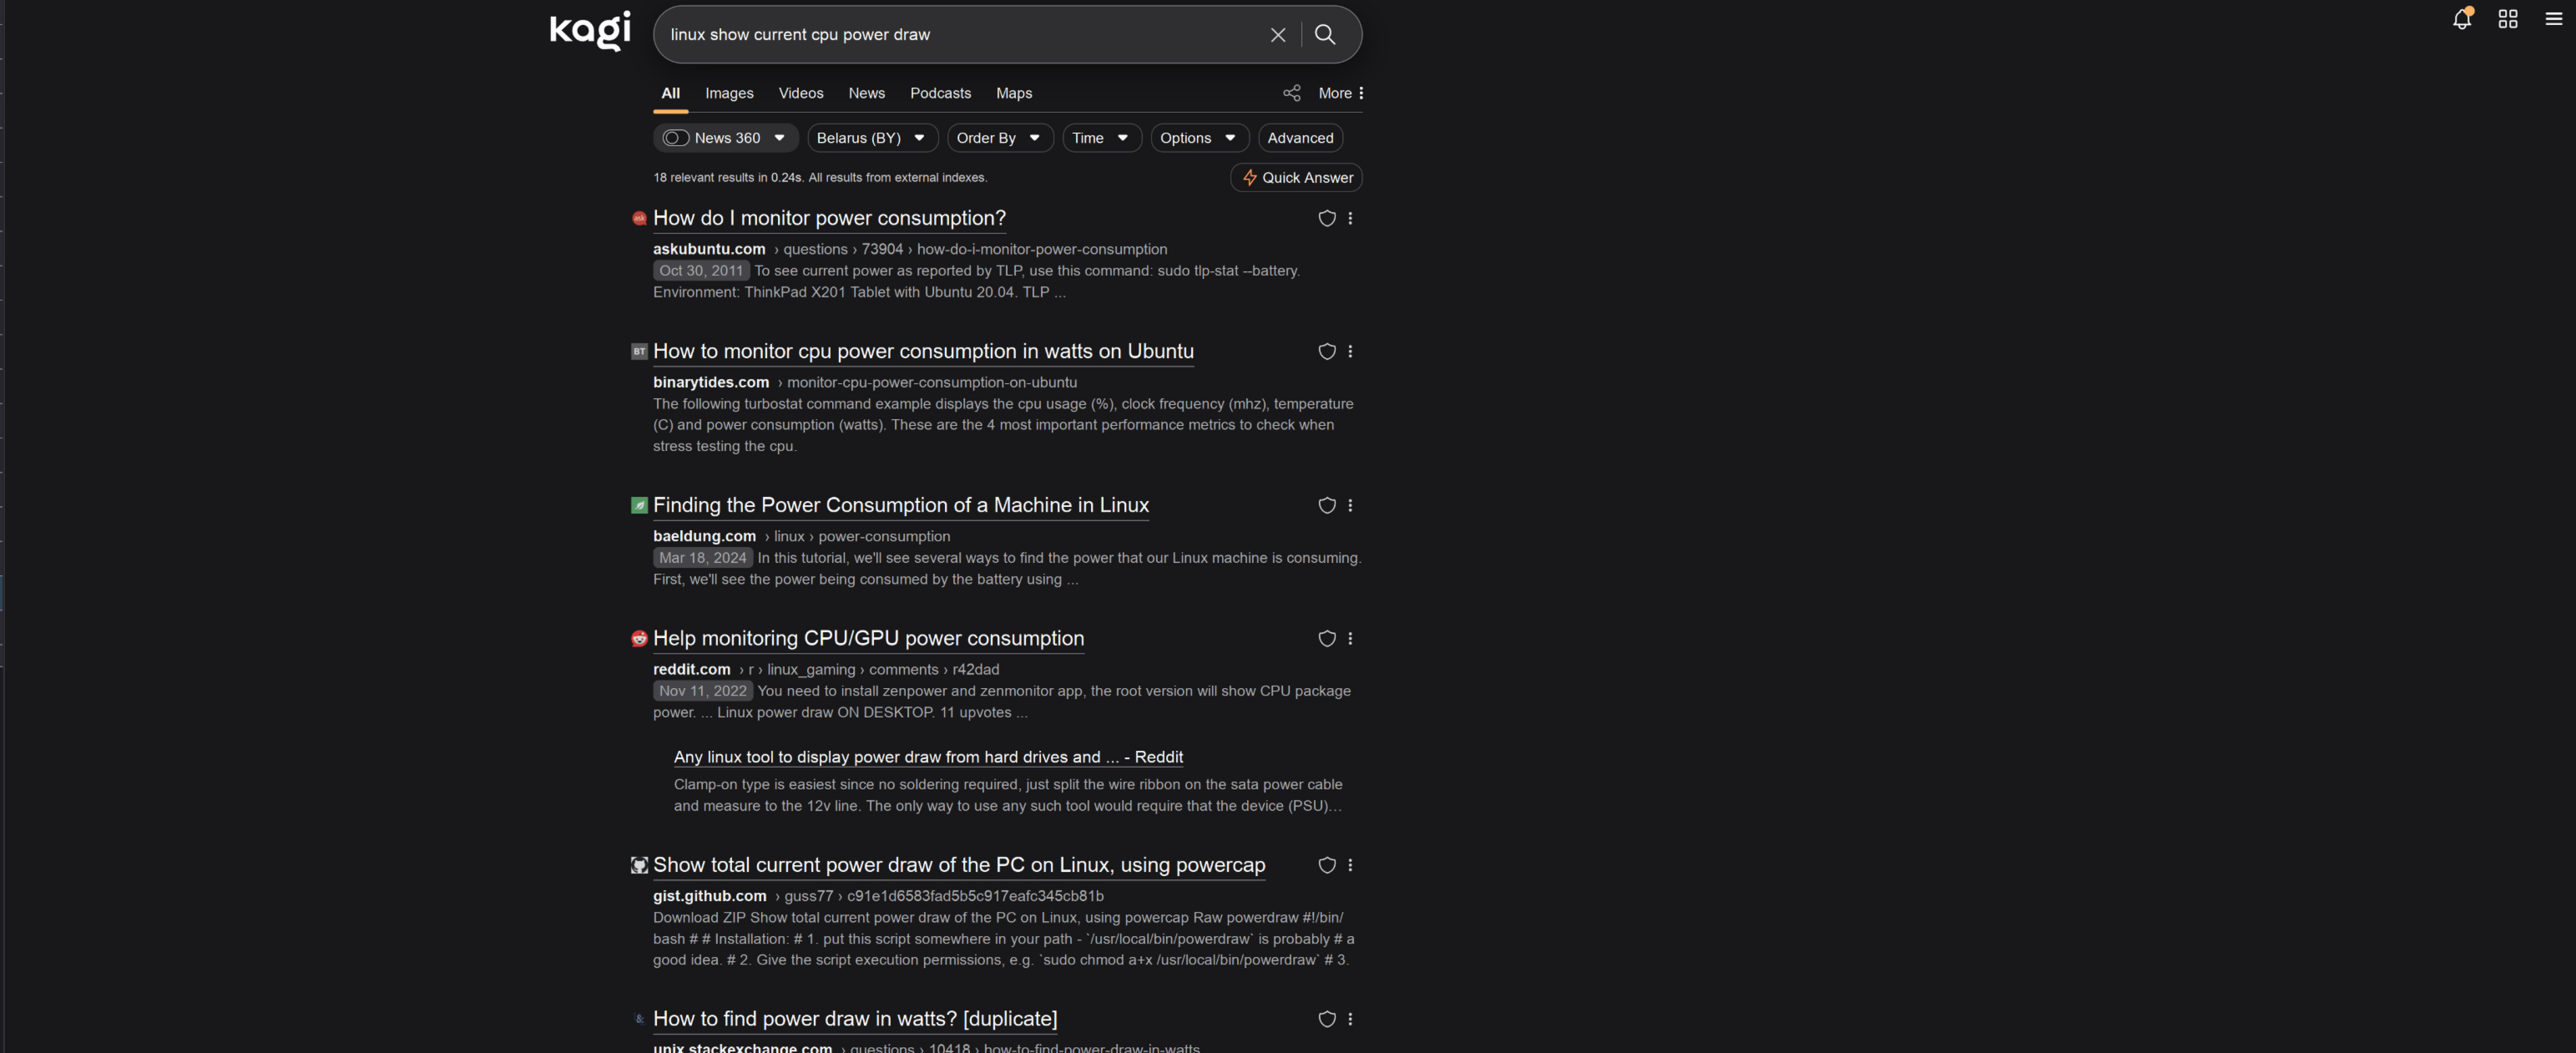
Task: Open the hamburger menu icon
Action: pyautogui.click(x=2552, y=19)
